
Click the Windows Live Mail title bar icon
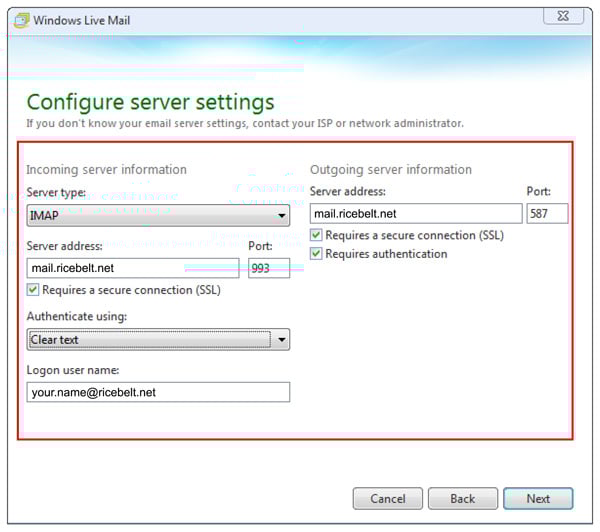[19, 20]
